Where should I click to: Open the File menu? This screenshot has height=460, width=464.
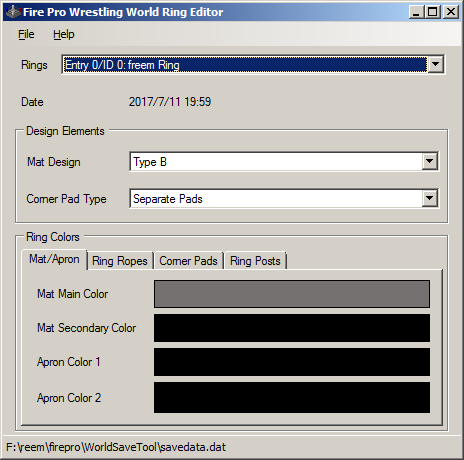(26, 34)
